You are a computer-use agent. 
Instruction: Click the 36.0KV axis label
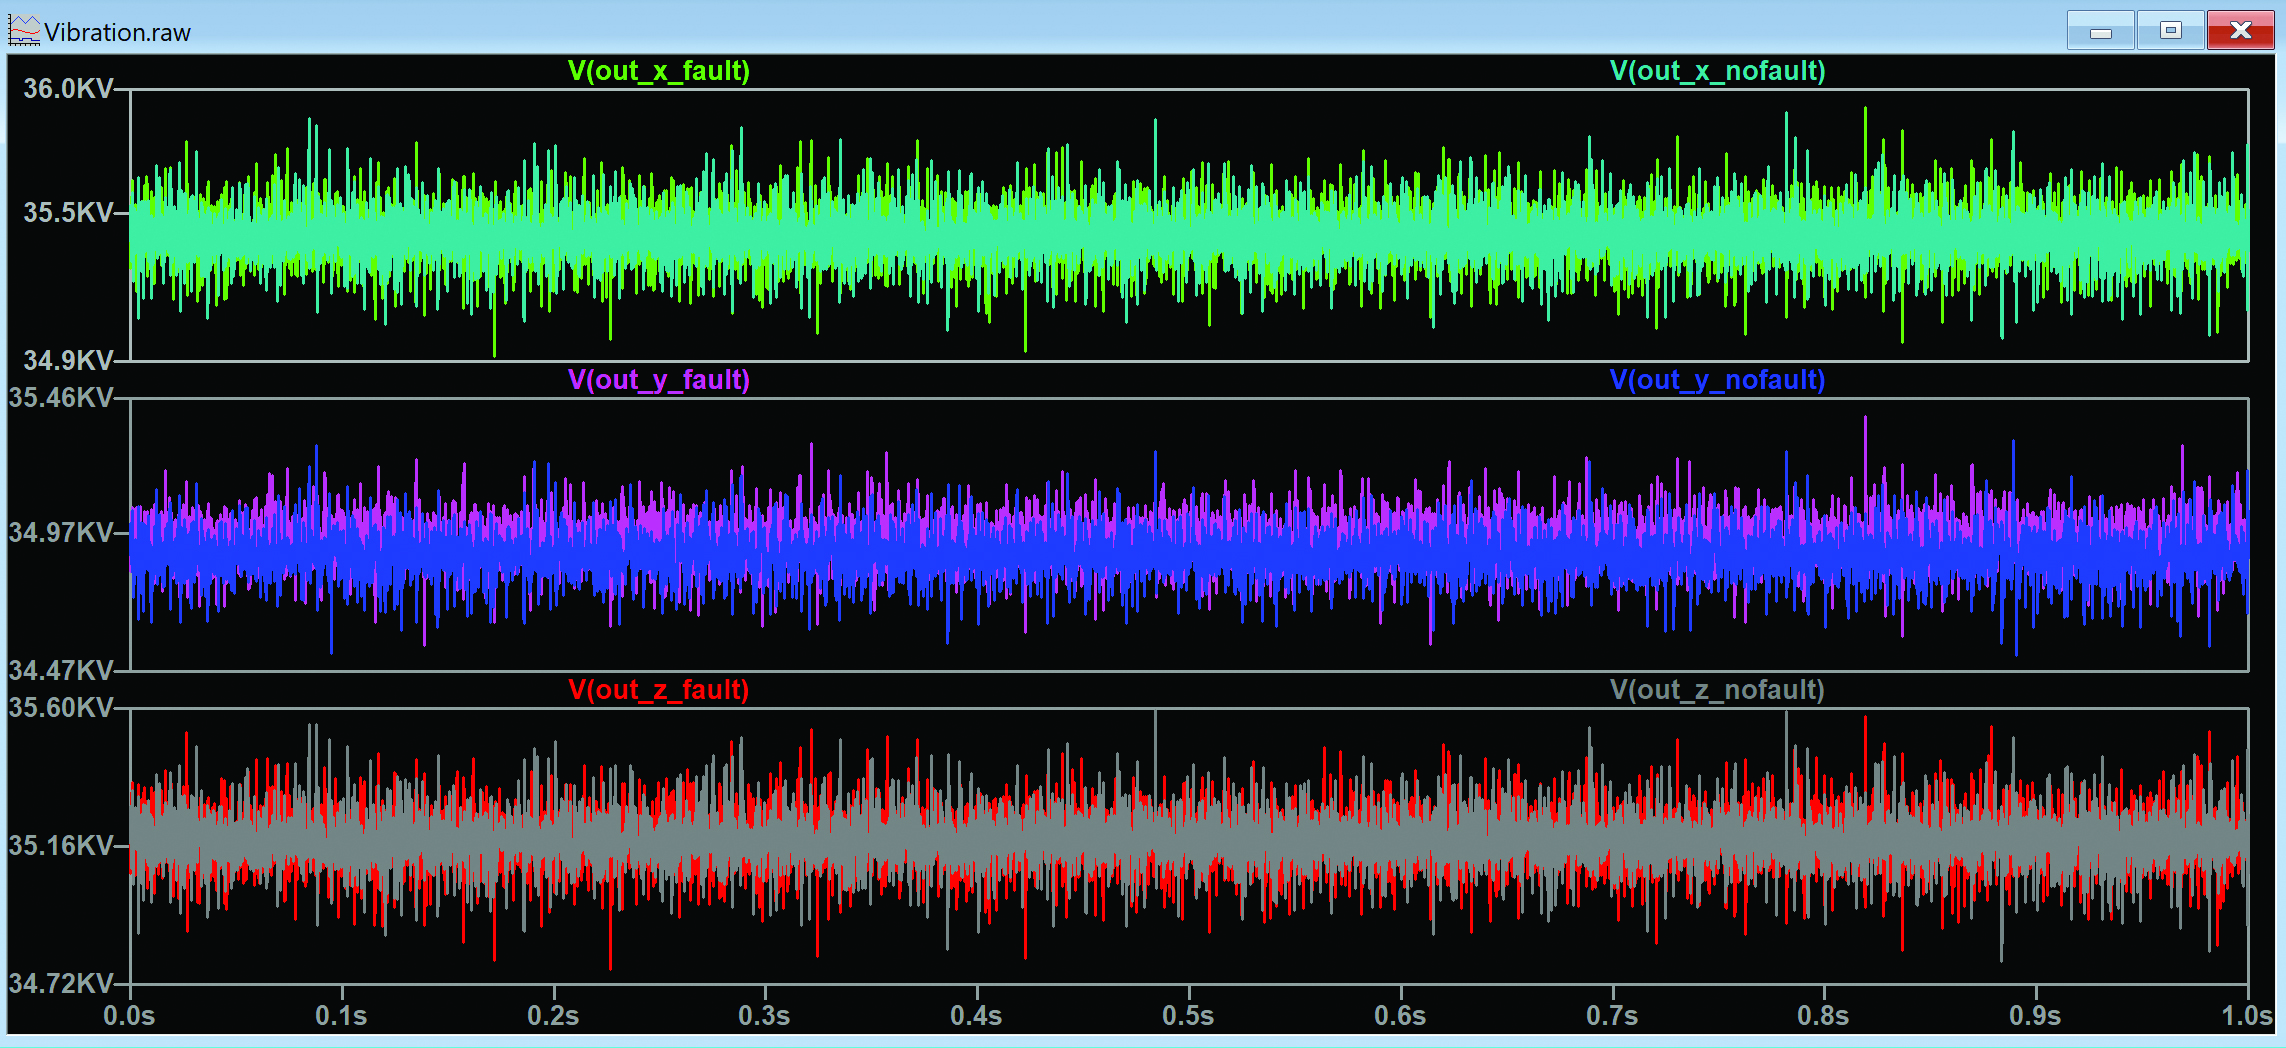pyautogui.click(x=68, y=89)
